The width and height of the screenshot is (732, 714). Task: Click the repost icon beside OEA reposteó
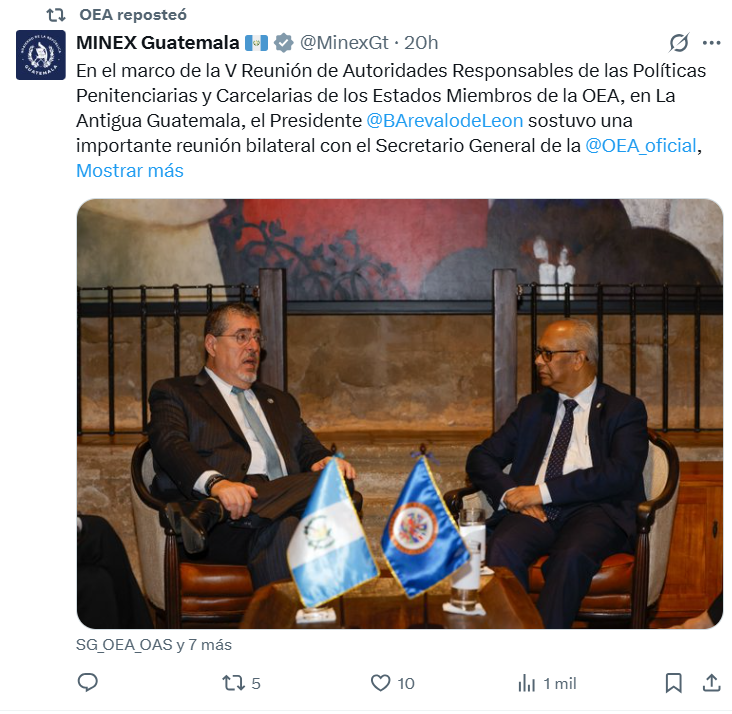click(x=56, y=15)
